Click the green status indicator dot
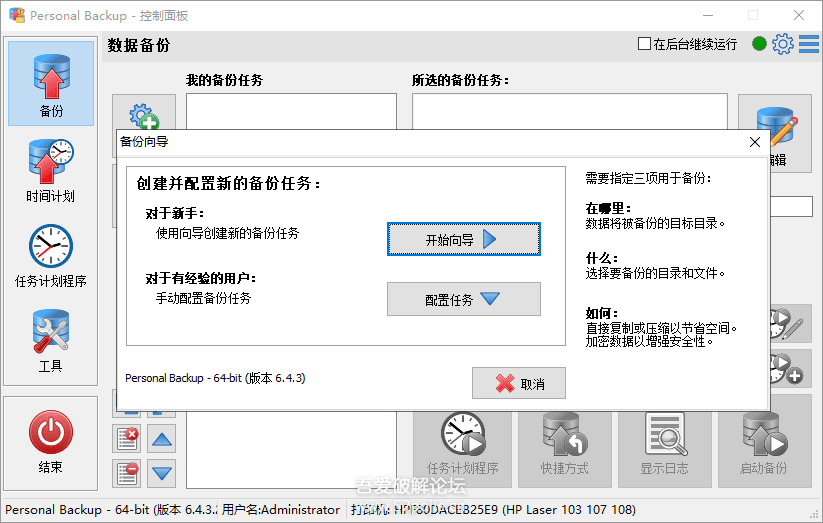 (759, 44)
